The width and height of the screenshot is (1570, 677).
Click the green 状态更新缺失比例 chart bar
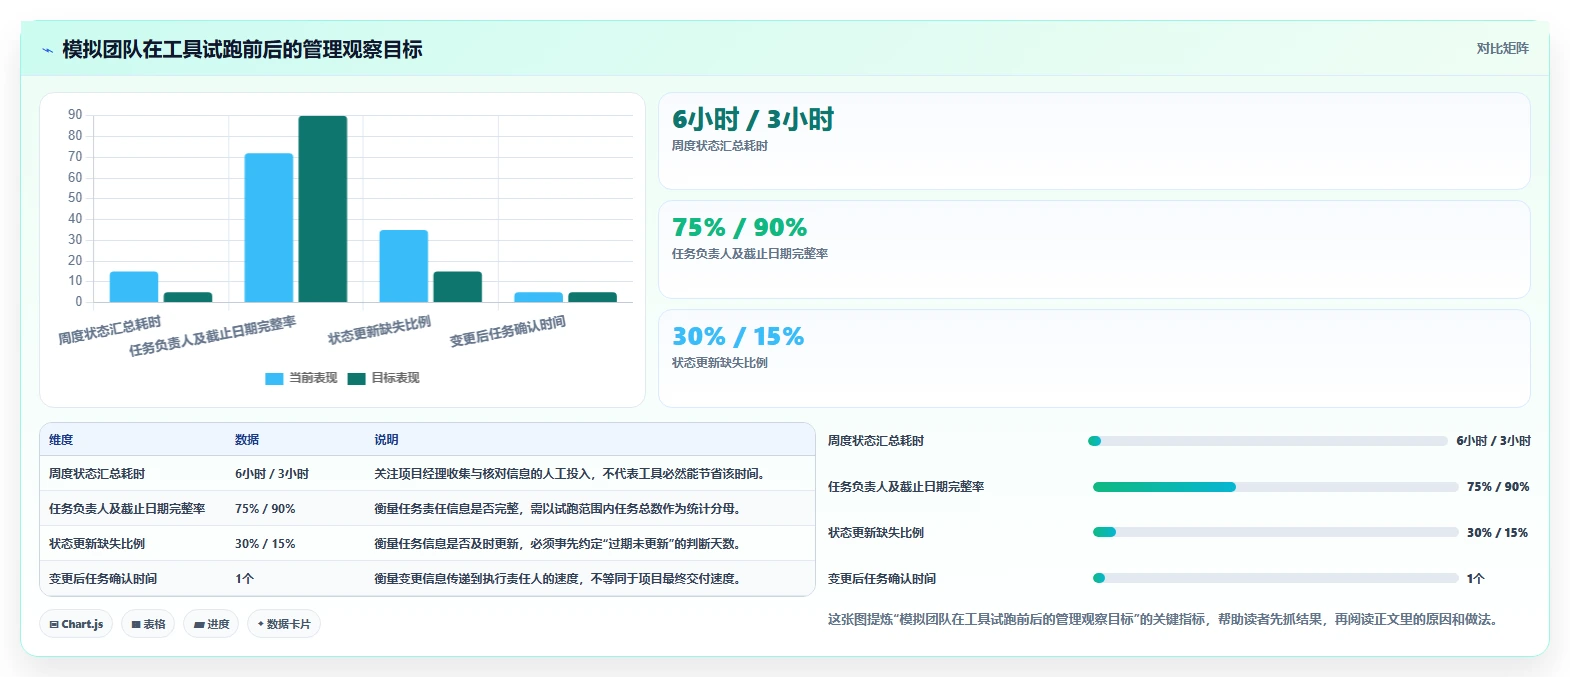coord(458,287)
